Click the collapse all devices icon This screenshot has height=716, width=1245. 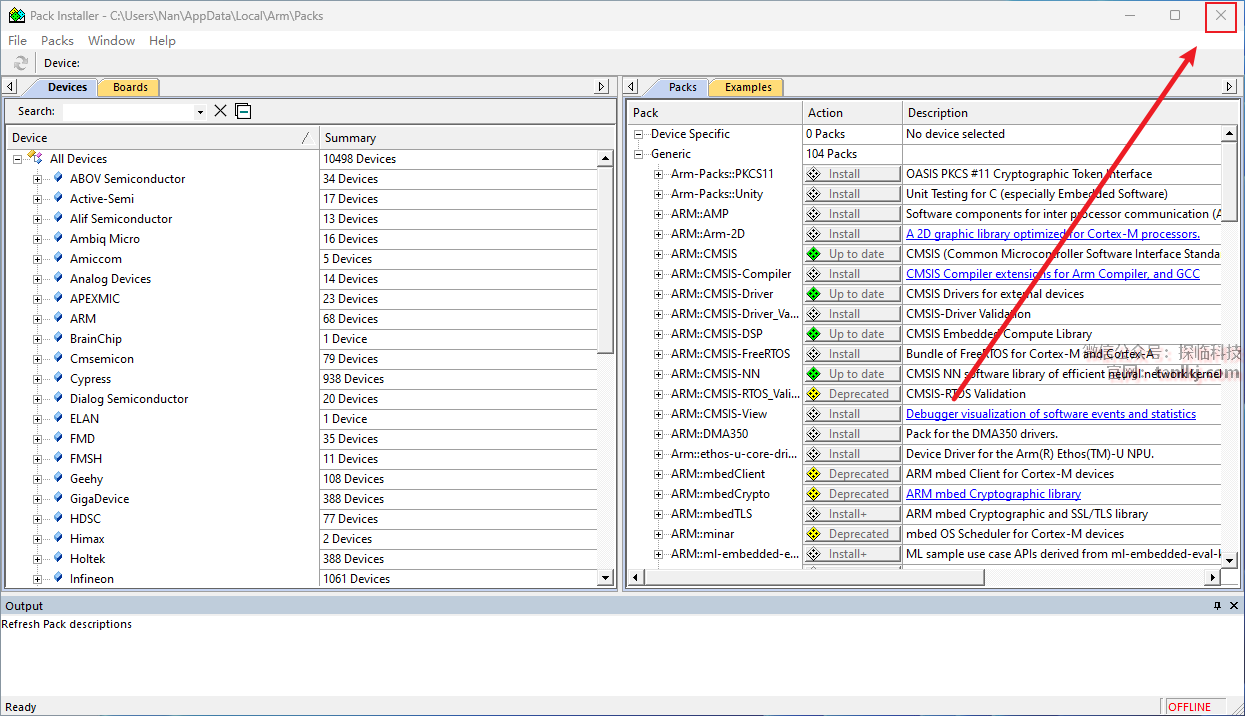(243, 111)
